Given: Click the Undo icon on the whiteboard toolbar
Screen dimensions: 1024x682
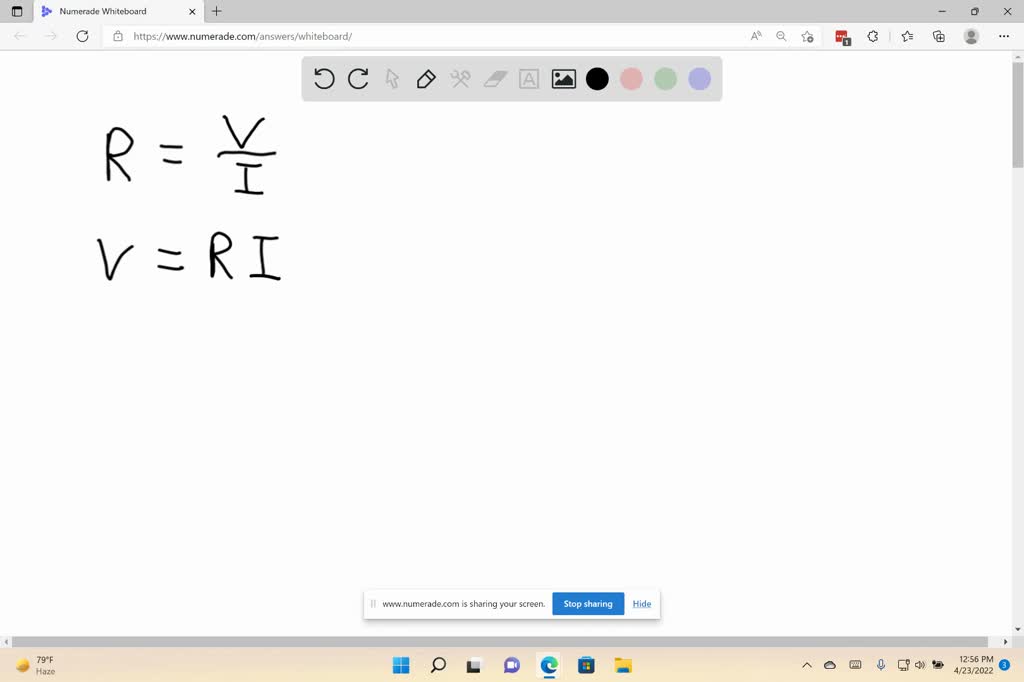Looking at the screenshot, I should click(324, 79).
